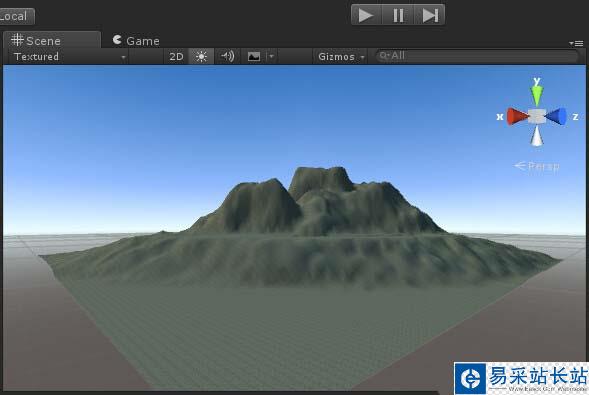Click the Step frame button
Image resolution: width=589 pixels, height=395 pixels.
pos(429,15)
